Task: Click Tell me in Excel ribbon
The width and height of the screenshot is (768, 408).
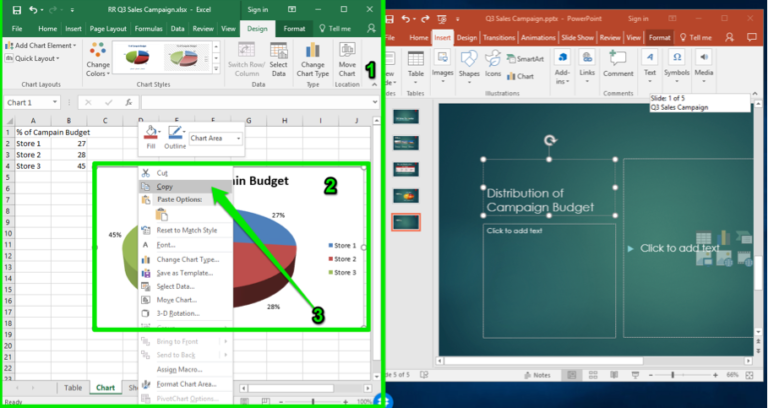Action: [336, 28]
